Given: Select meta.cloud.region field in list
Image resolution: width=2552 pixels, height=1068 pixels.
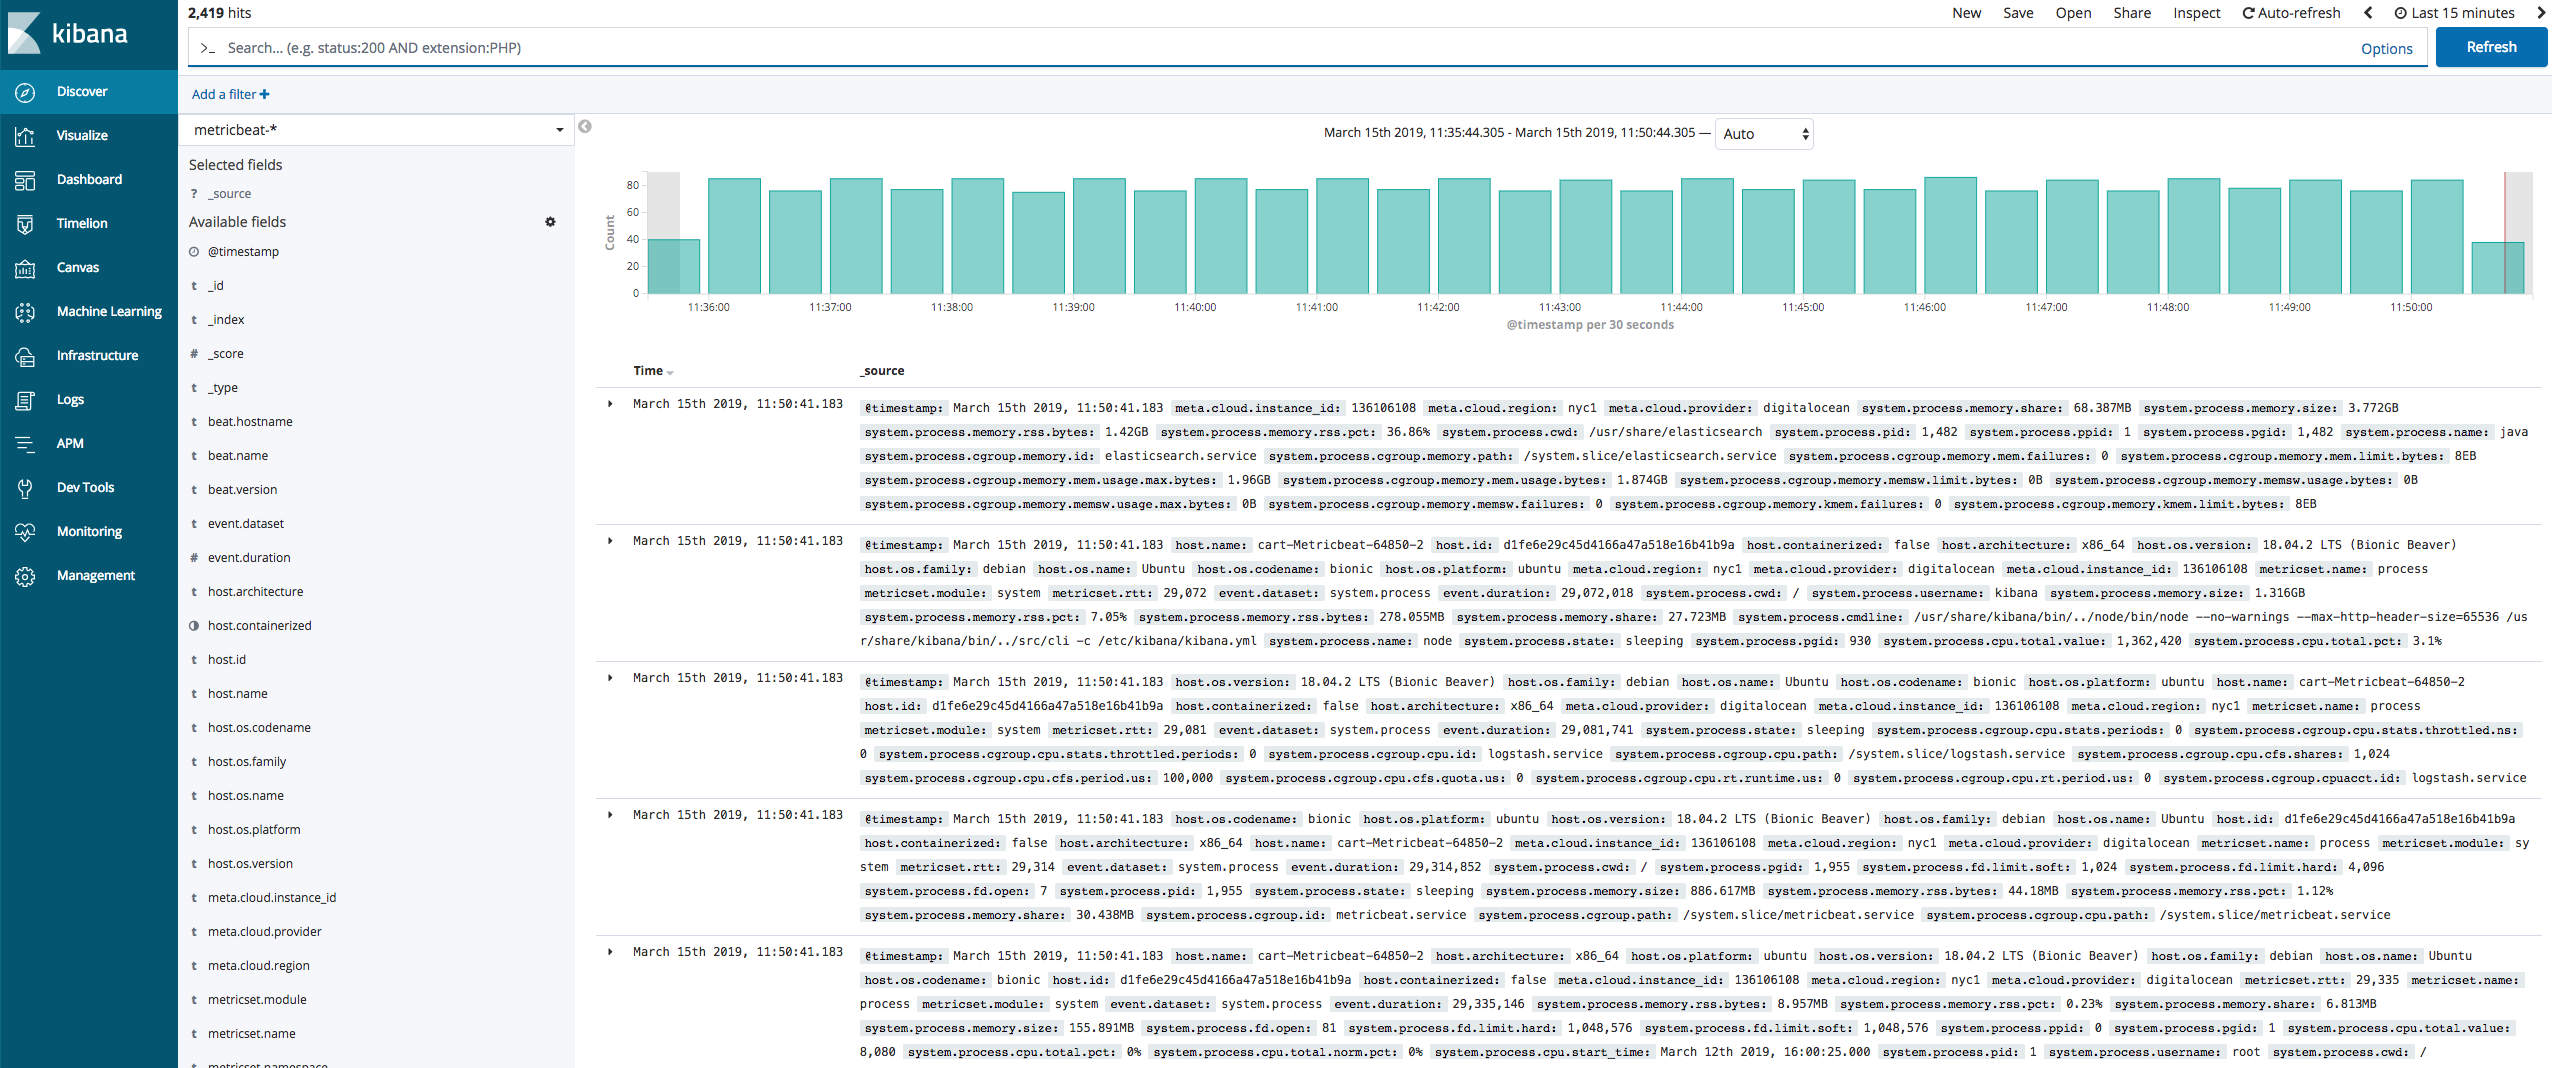Looking at the screenshot, I should click(x=259, y=966).
